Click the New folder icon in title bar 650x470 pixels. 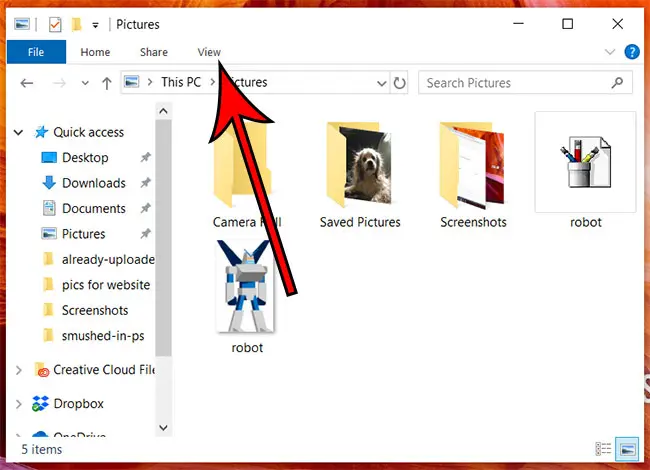click(76, 24)
